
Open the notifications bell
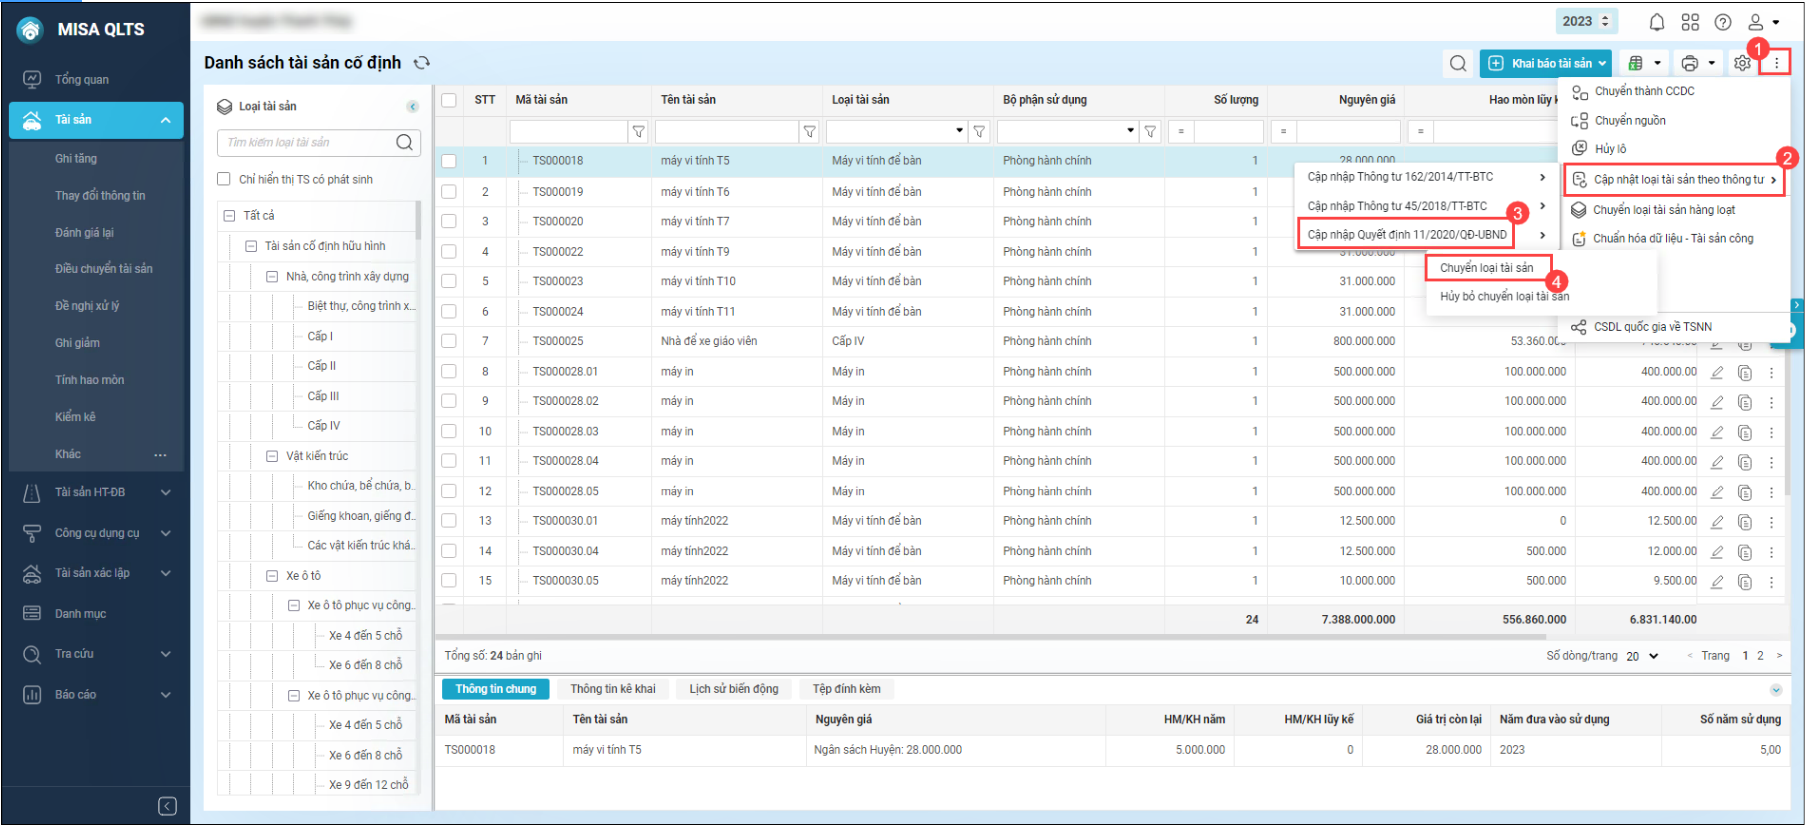[x=1657, y=22]
